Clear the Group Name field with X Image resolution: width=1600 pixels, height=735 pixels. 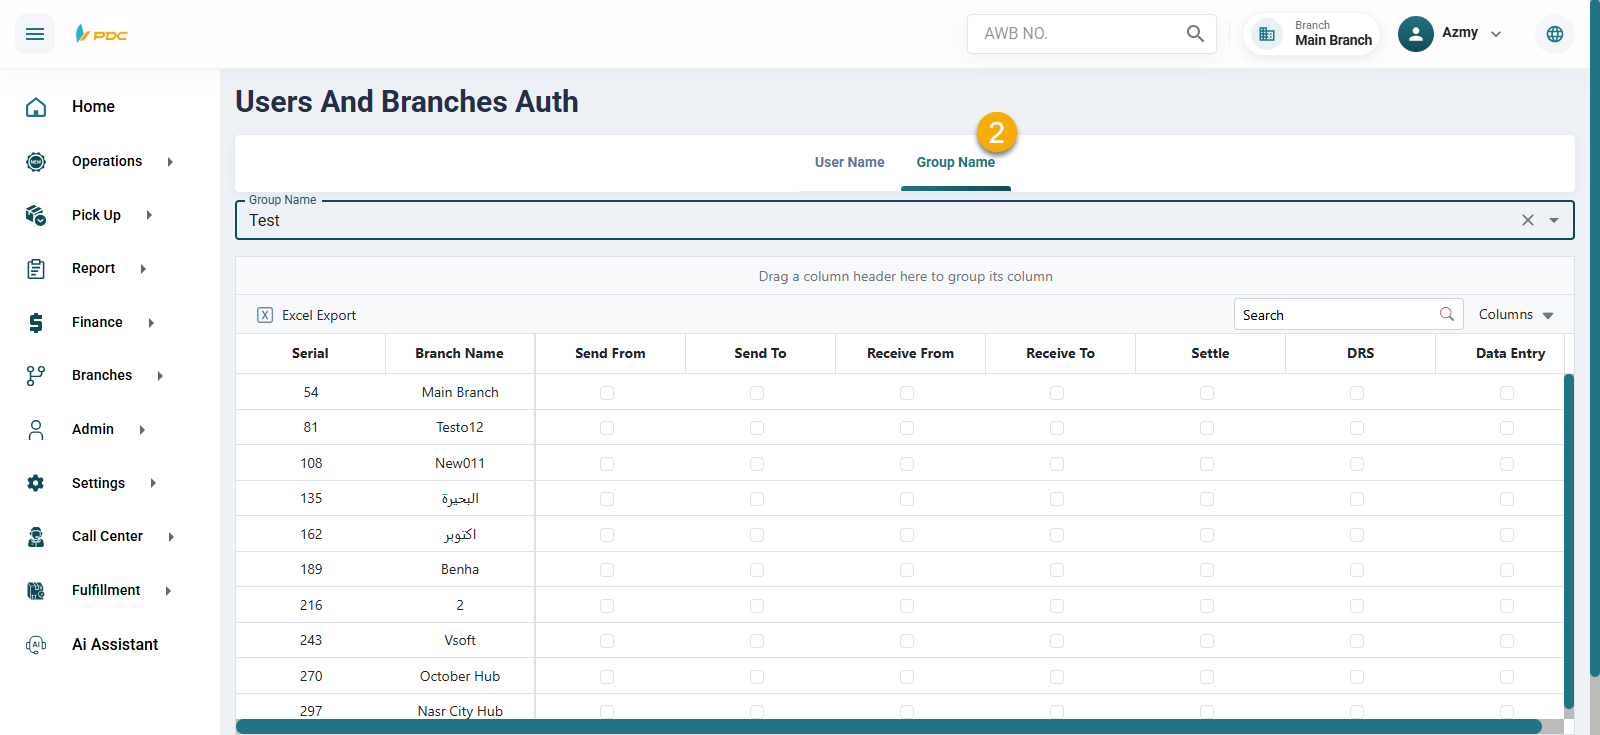pos(1528,220)
